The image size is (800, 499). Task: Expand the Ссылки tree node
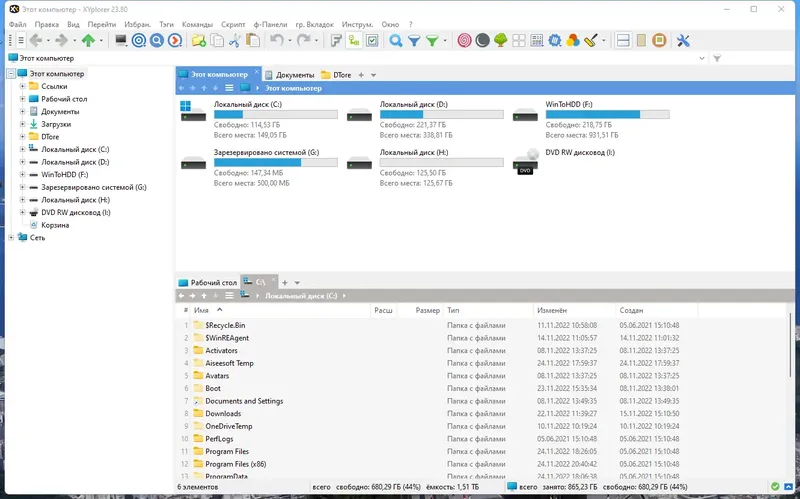coord(22,86)
